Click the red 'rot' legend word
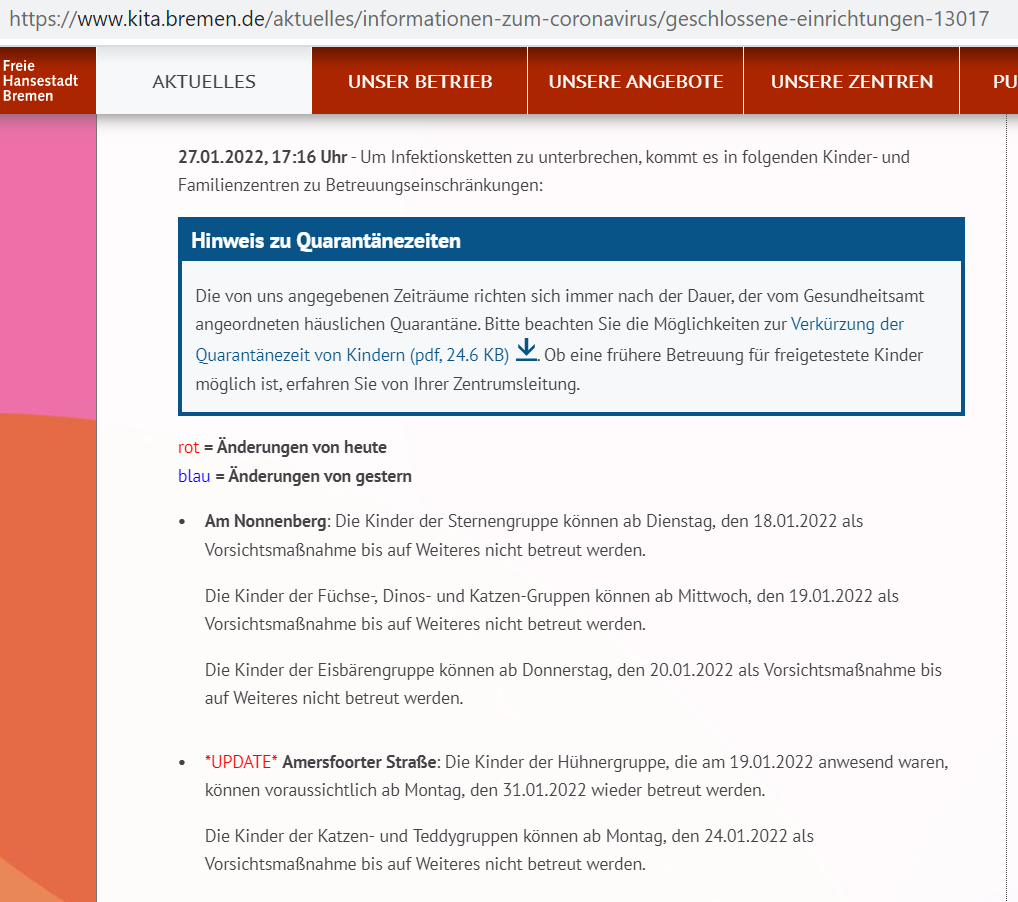 188,447
